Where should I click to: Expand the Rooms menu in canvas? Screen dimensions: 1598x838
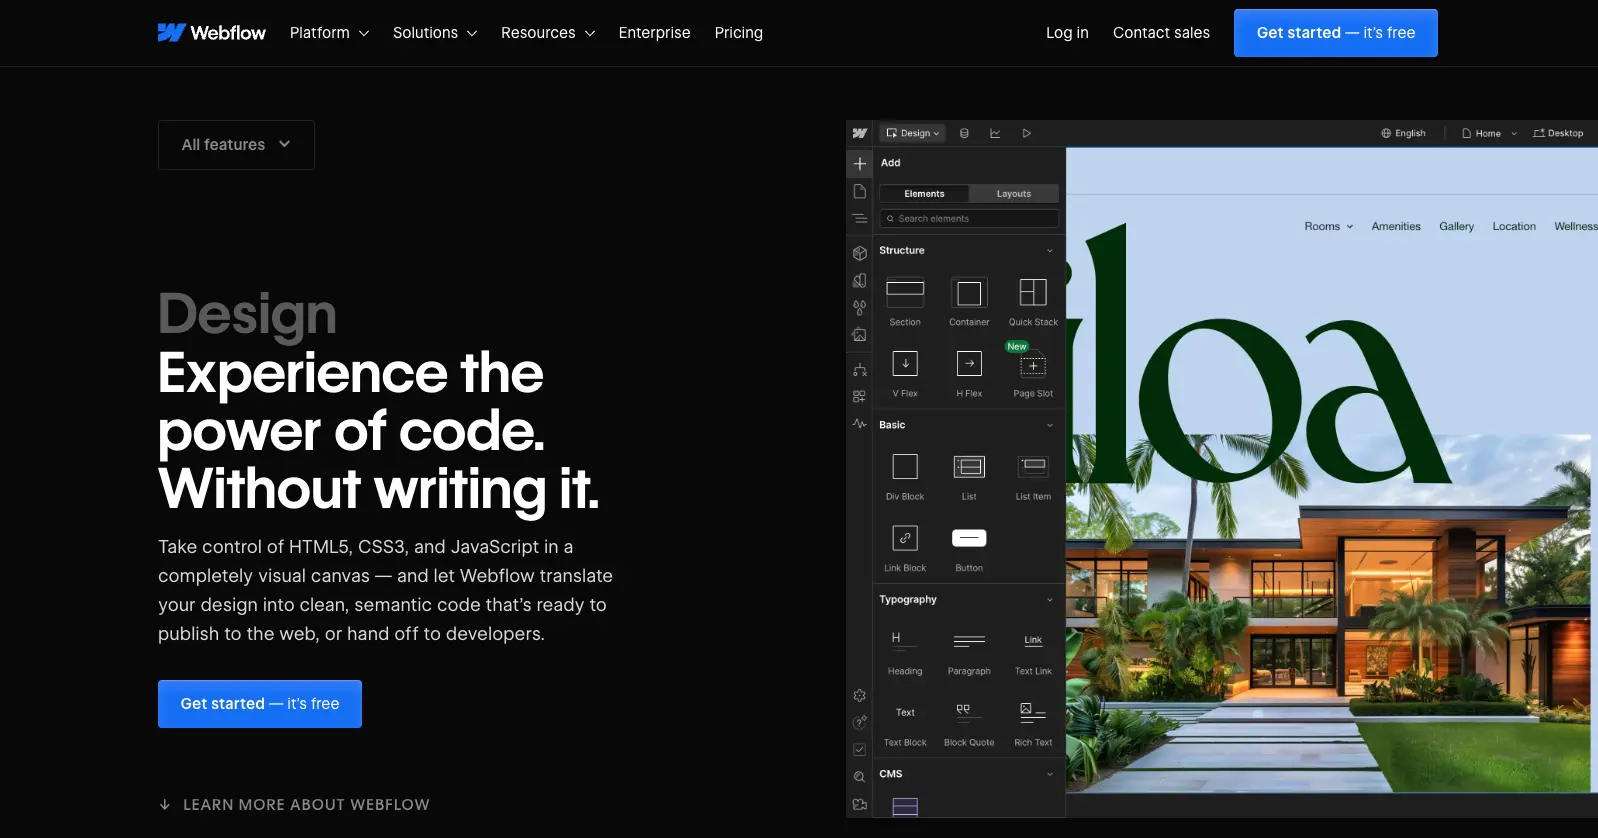pyautogui.click(x=1328, y=227)
